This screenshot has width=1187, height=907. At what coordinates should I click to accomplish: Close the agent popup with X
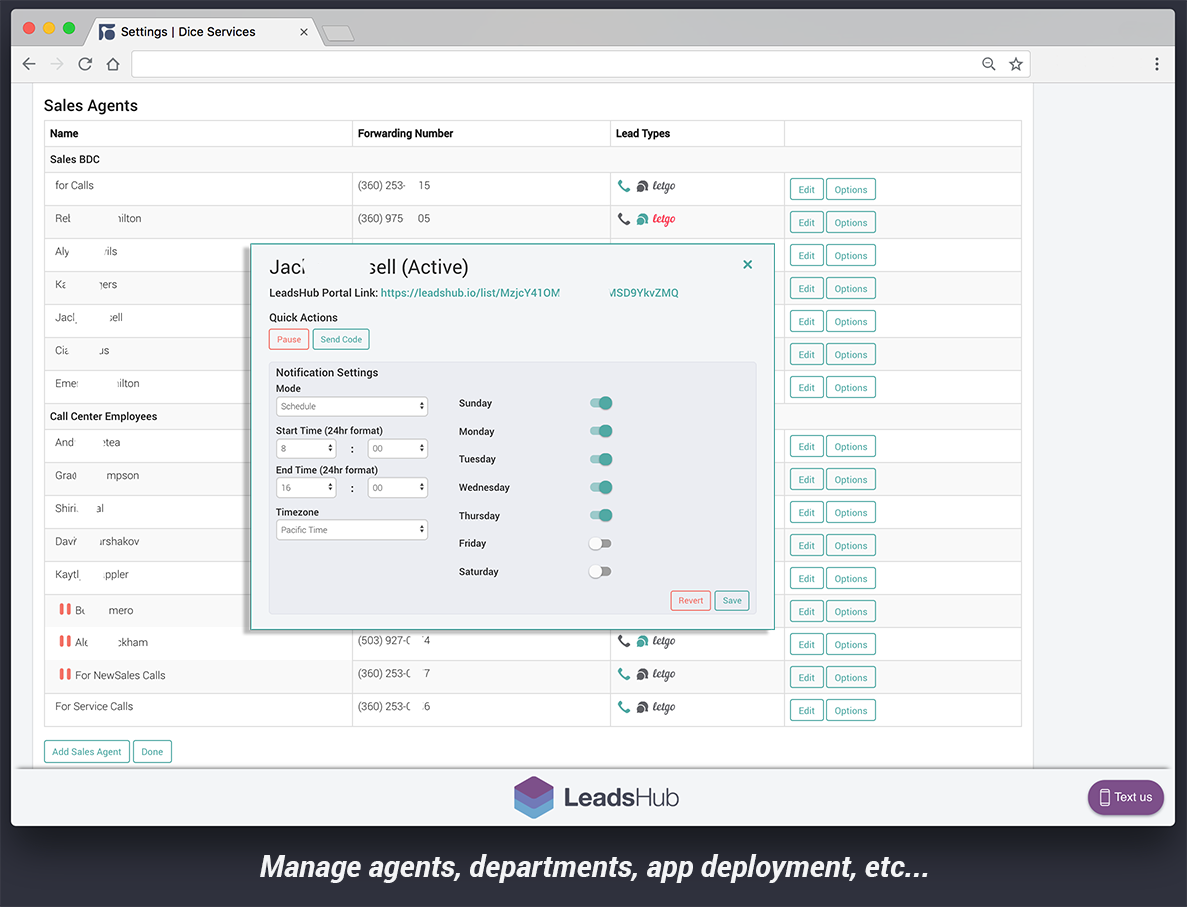coord(747,264)
